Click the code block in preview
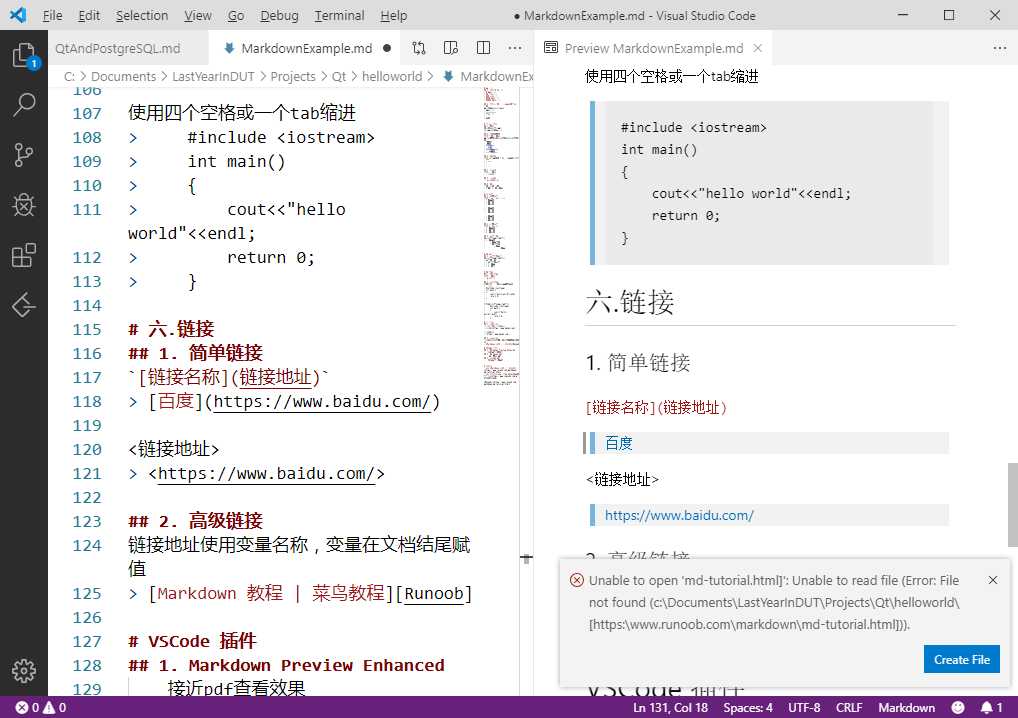Image resolution: width=1018 pixels, height=718 pixels. [769, 183]
